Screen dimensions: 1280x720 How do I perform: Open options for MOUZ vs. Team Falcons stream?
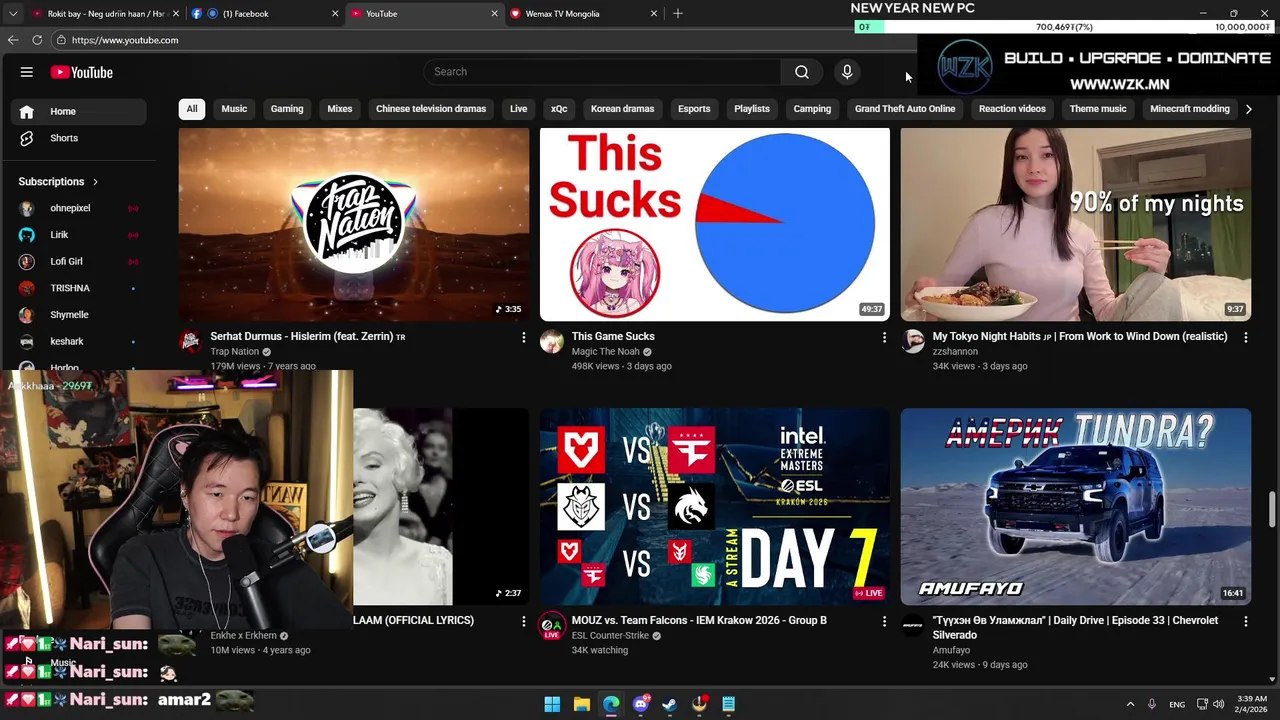coord(884,622)
